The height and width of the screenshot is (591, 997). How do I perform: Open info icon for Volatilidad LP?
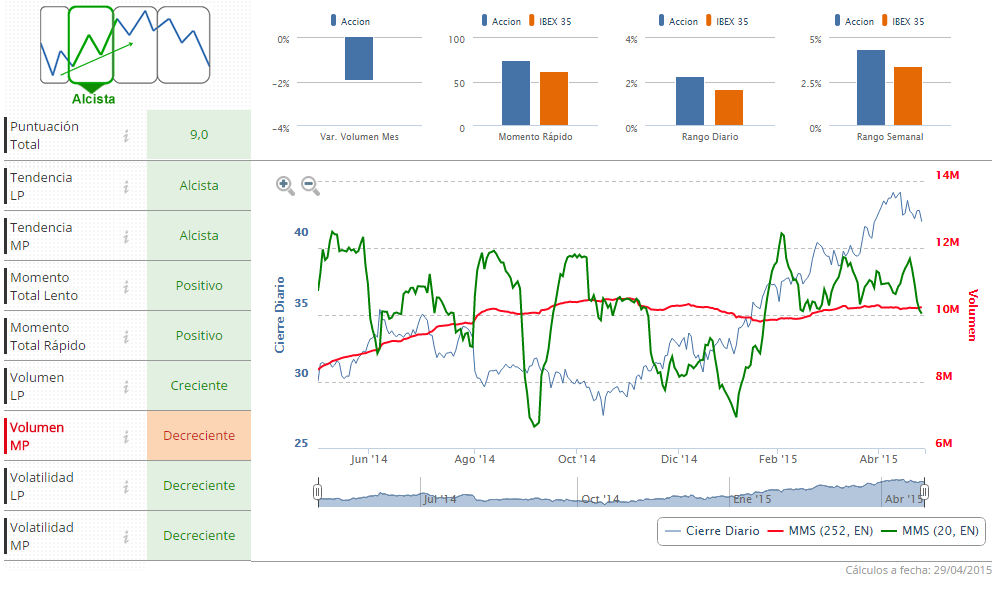pyautogui.click(x=127, y=486)
